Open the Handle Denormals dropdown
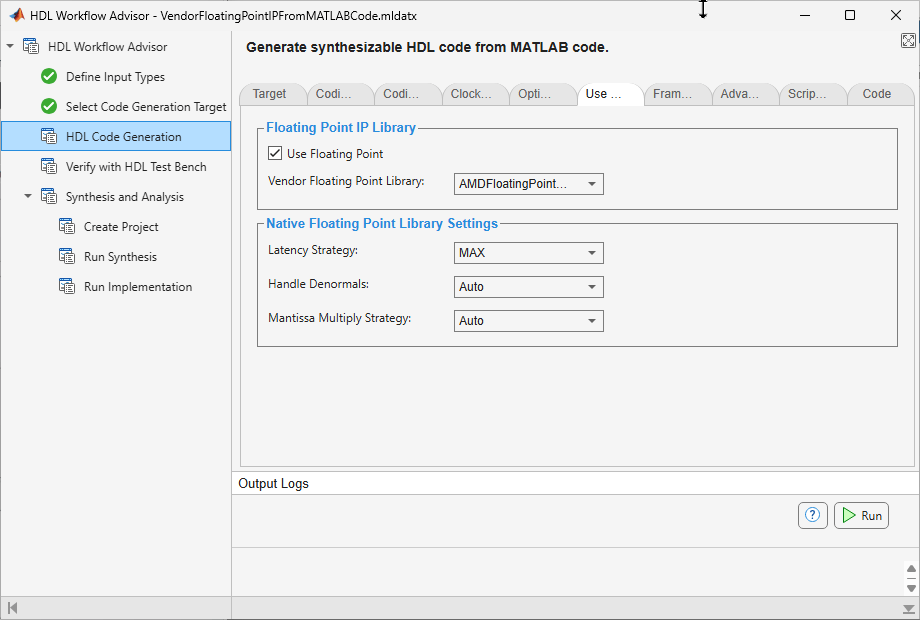The height and width of the screenshot is (620, 920). (529, 287)
